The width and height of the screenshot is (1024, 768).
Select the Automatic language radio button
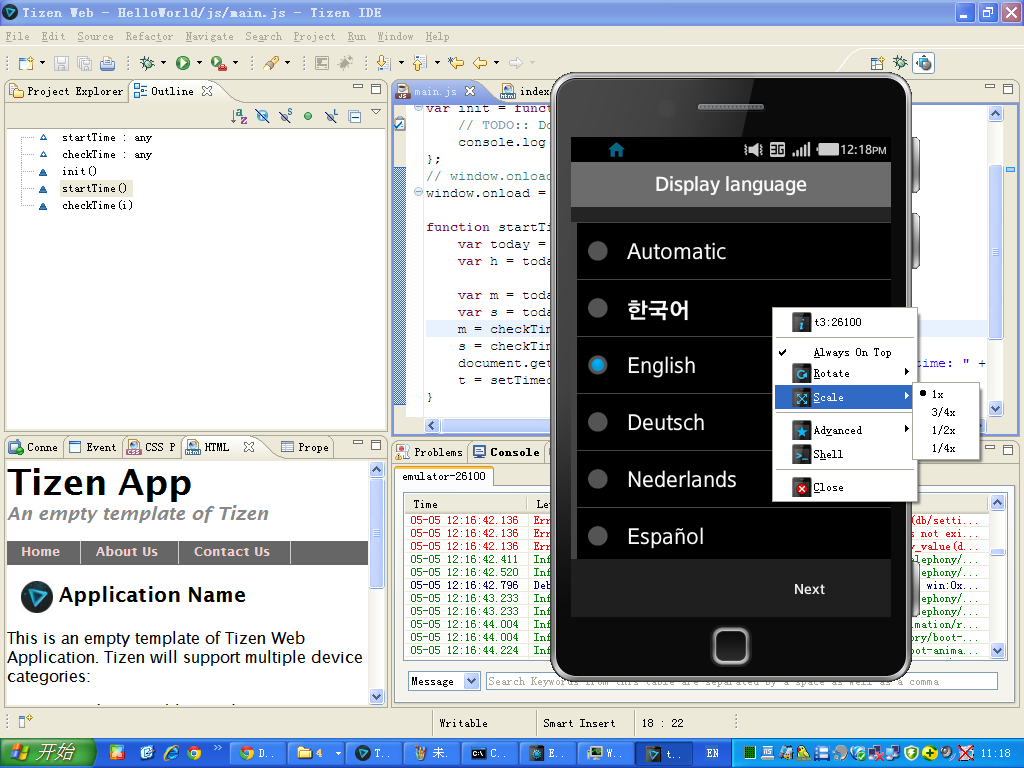(x=598, y=251)
